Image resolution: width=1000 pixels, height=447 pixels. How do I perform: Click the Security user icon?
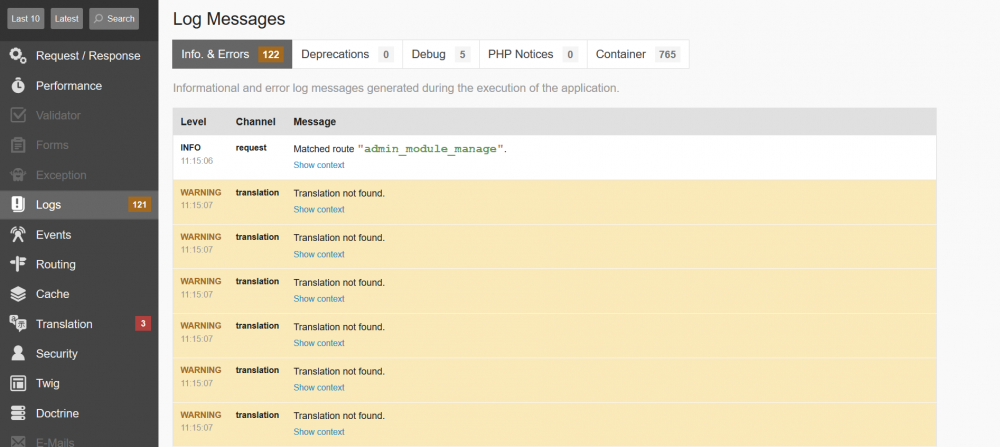pyautogui.click(x=18, y=353)
